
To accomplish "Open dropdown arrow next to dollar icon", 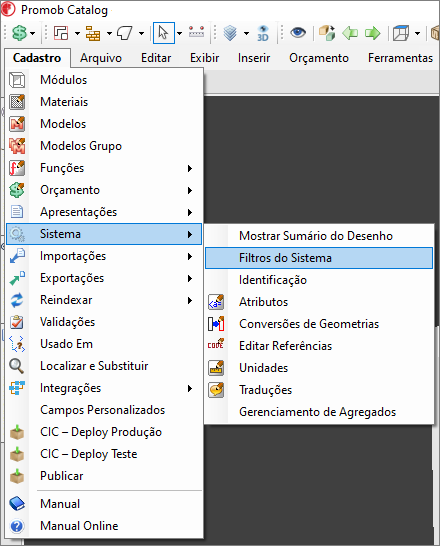I will 33,34.
